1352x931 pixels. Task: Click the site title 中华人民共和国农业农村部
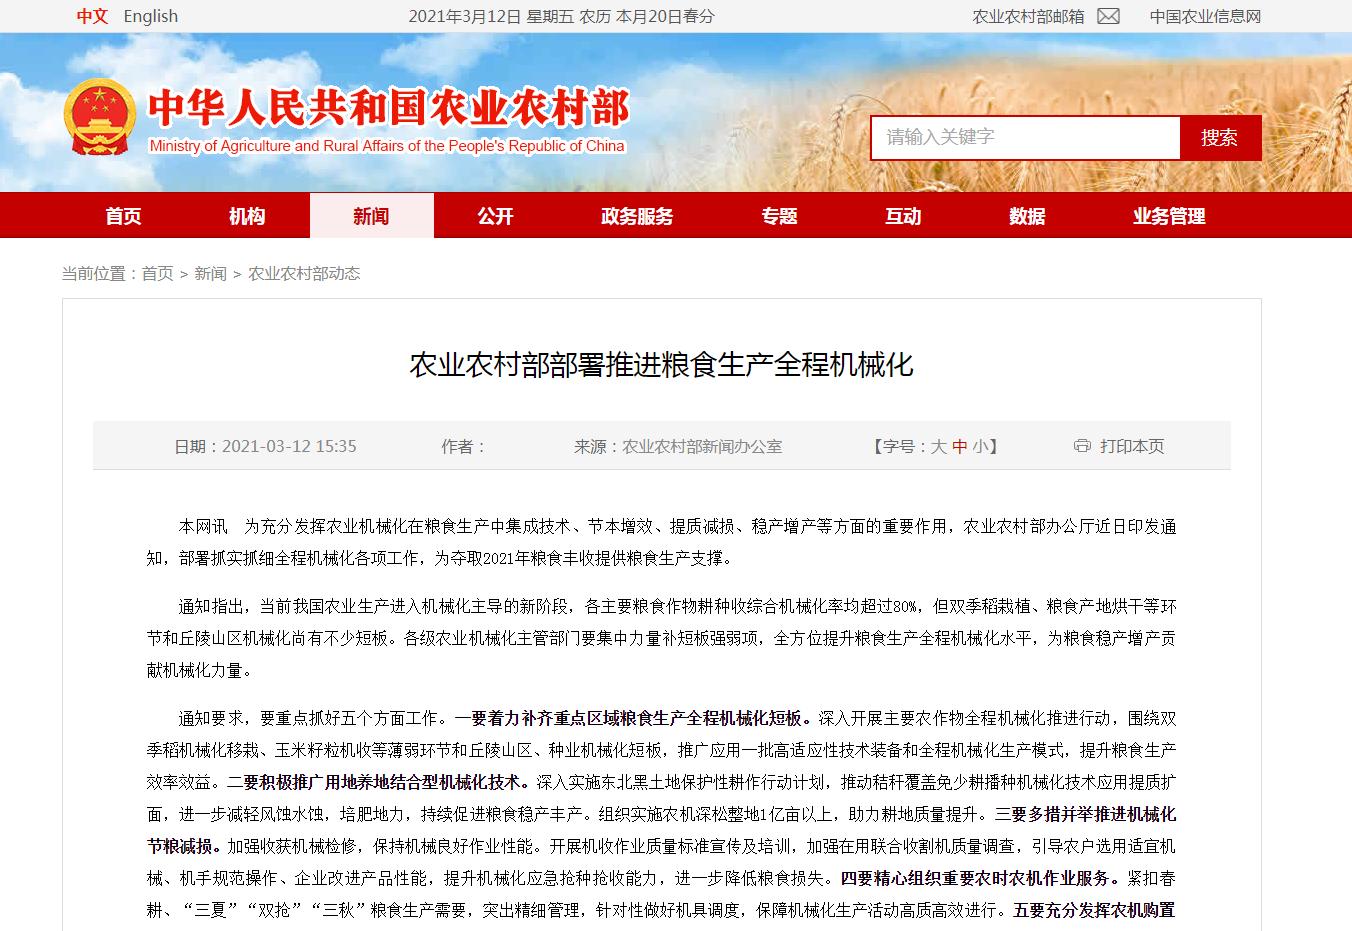[389, 108]
